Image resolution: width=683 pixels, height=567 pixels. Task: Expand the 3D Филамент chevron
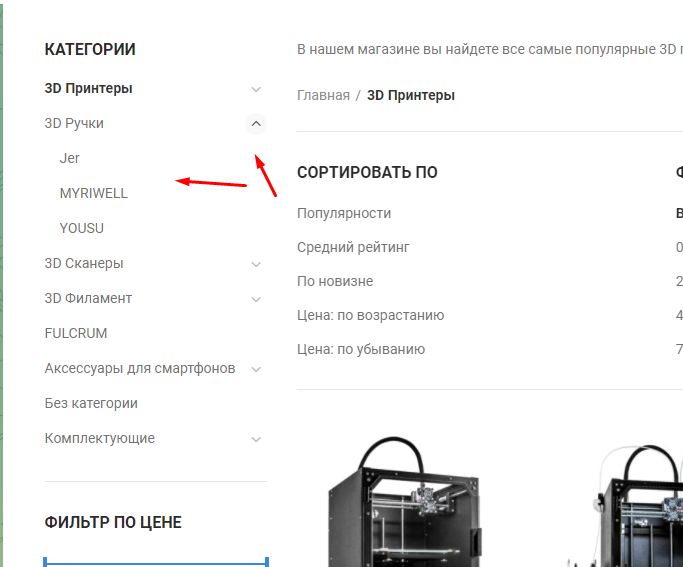point(256,299)
